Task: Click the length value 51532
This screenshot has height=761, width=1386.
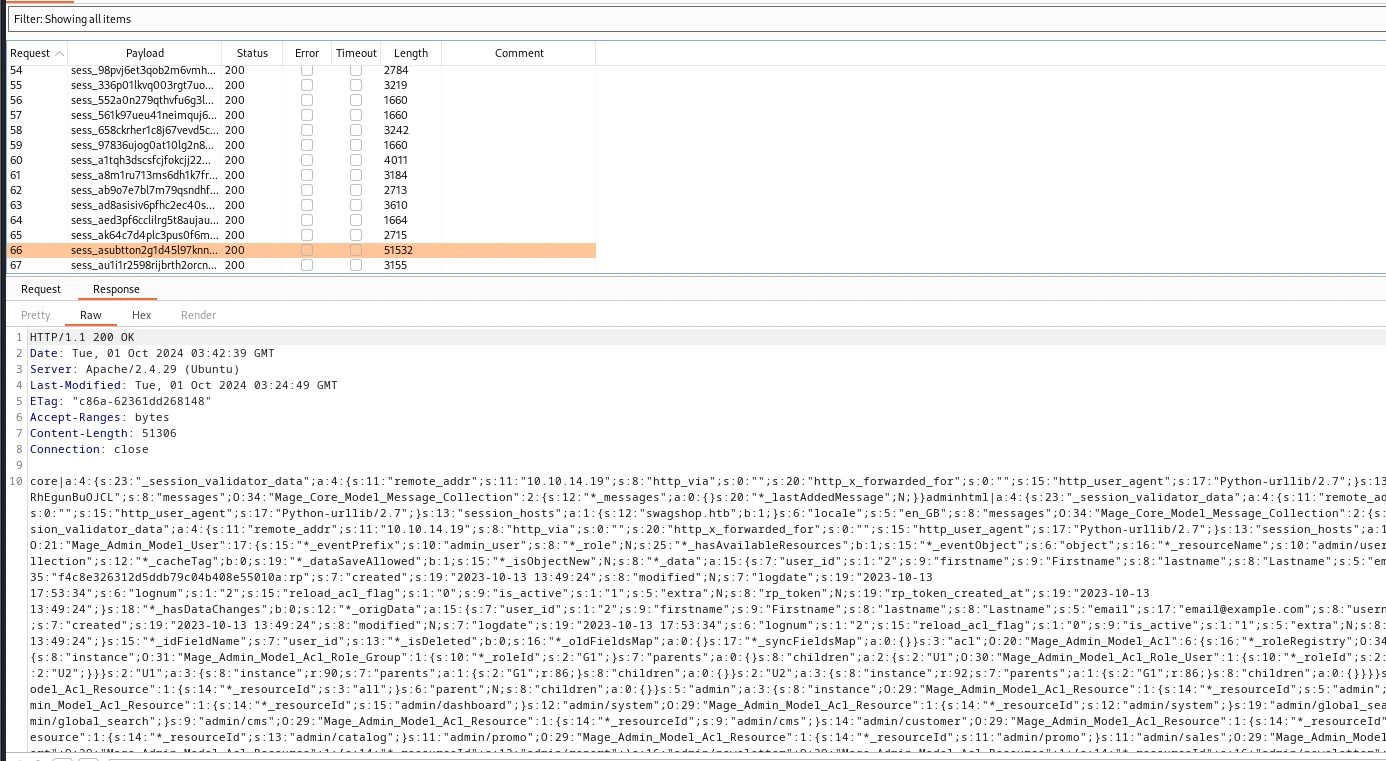Action: click(x=398, y=250)
